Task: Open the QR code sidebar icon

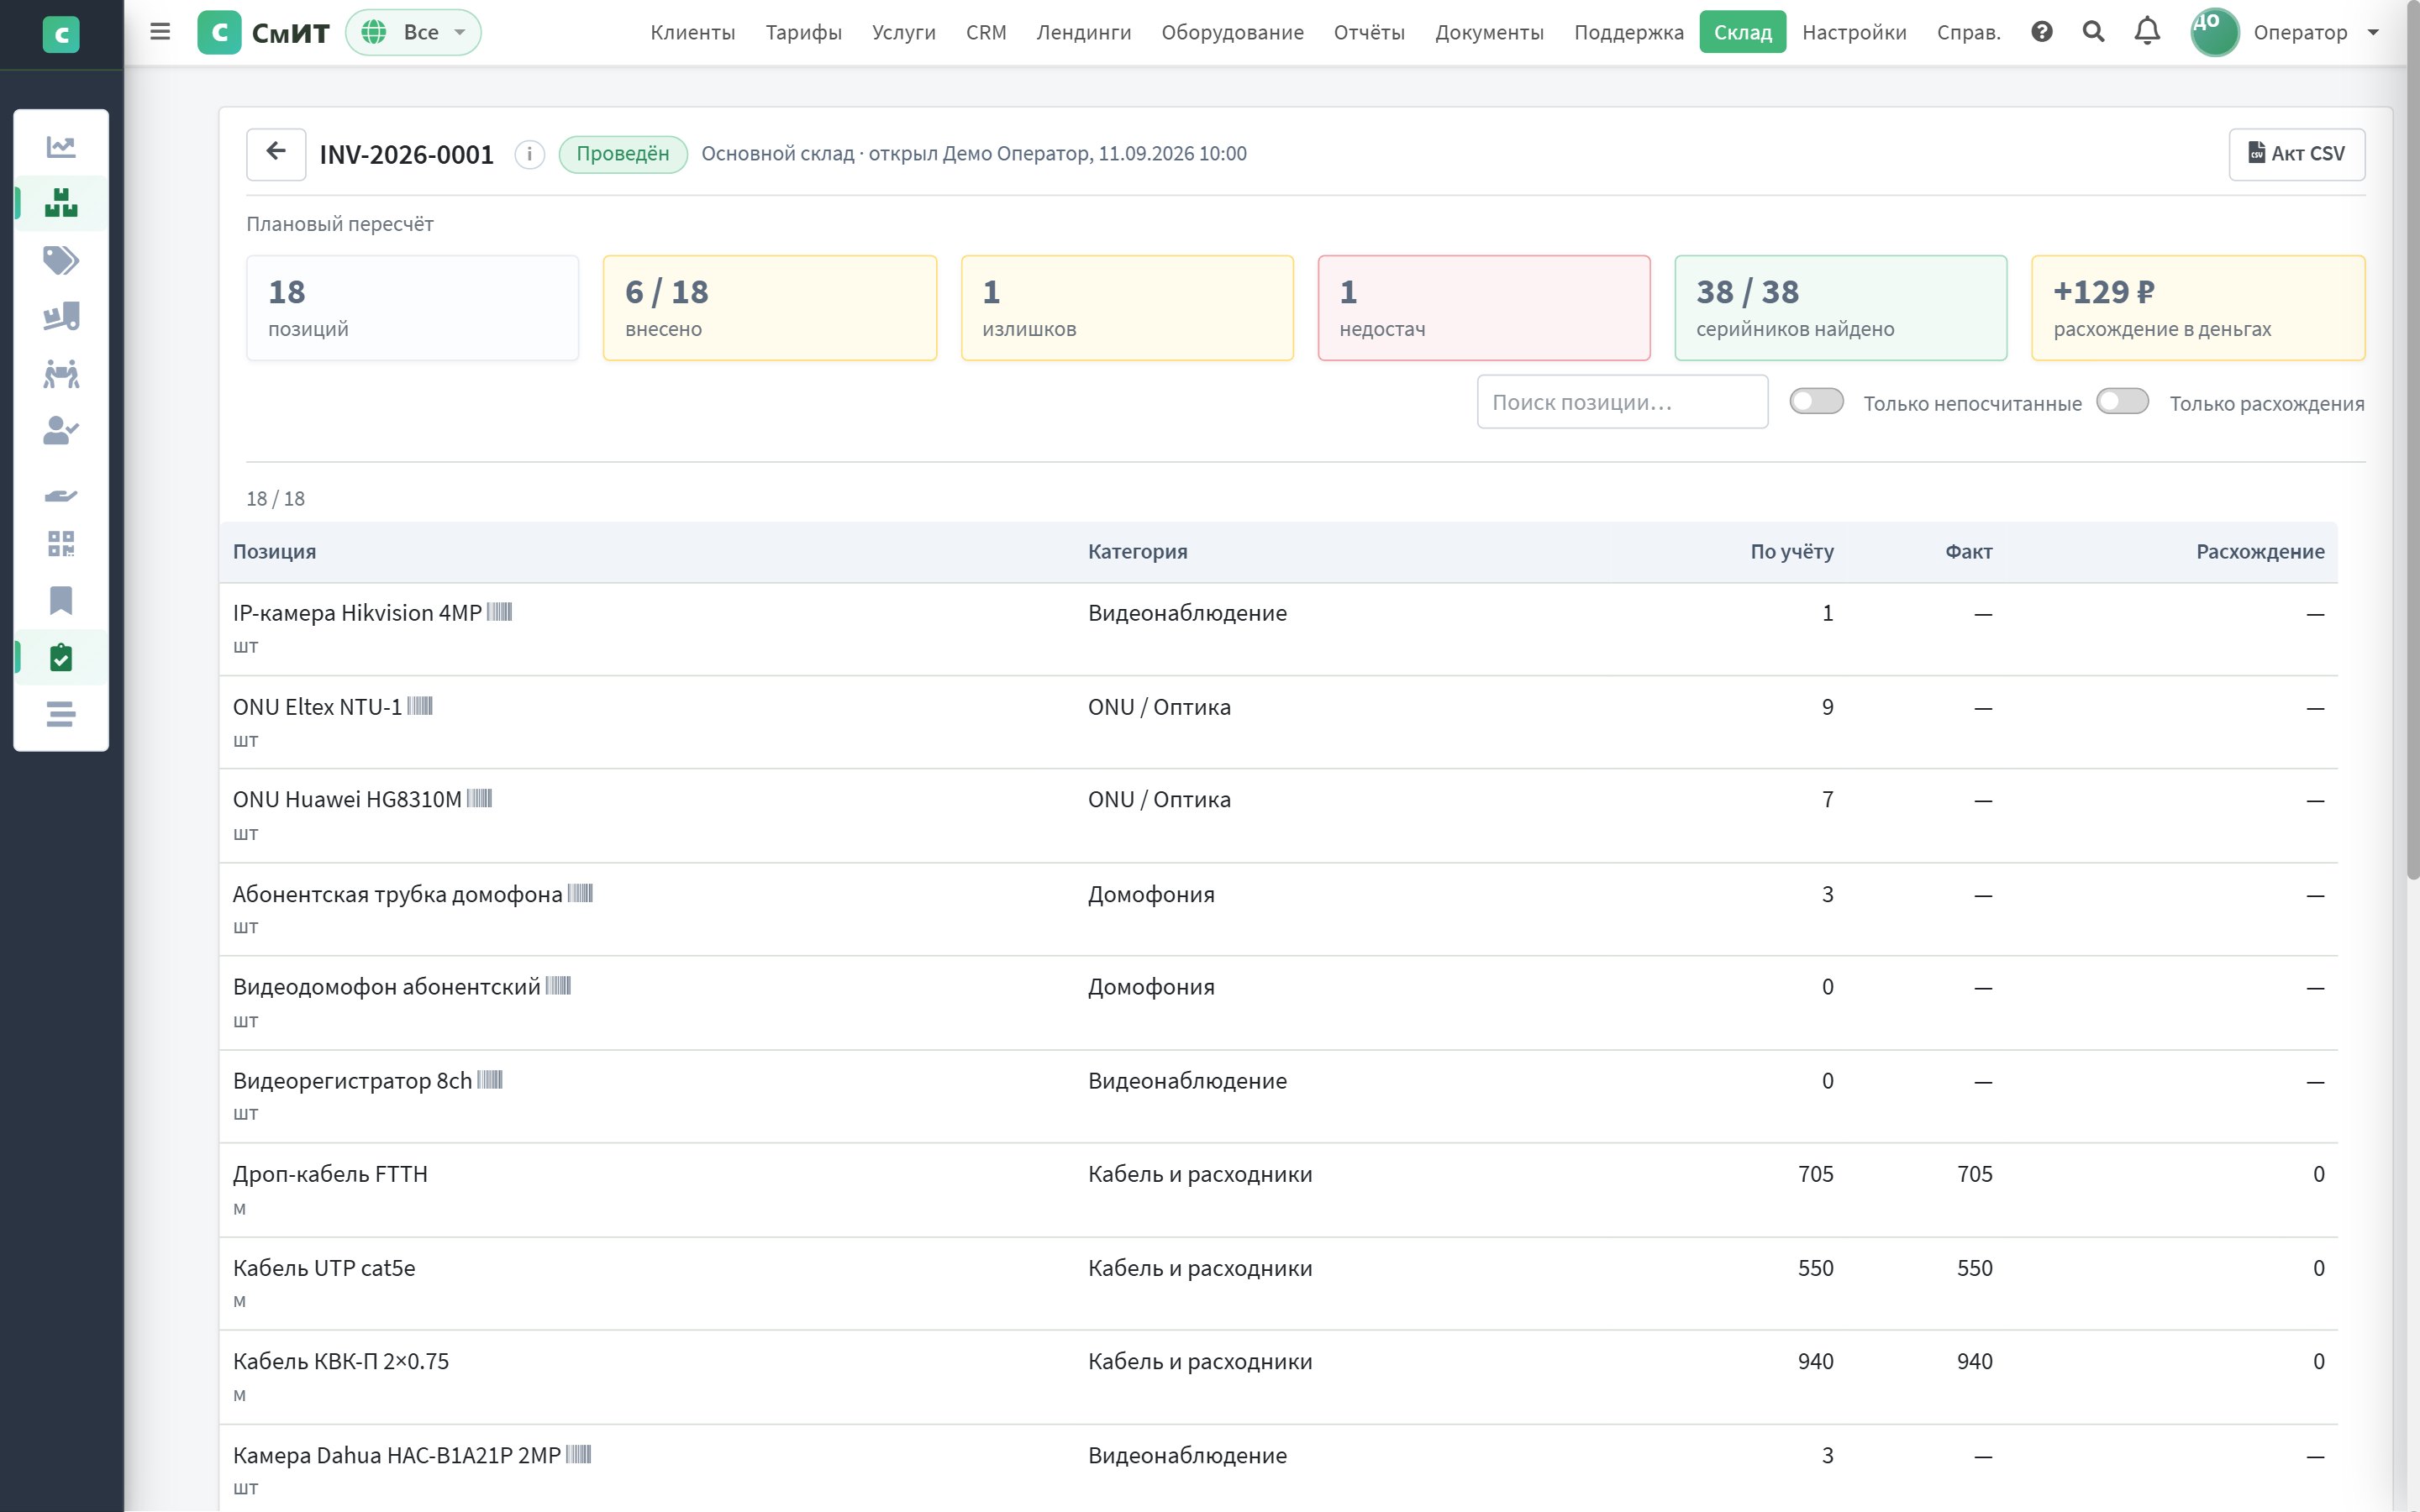Action: tap(61, 544)
